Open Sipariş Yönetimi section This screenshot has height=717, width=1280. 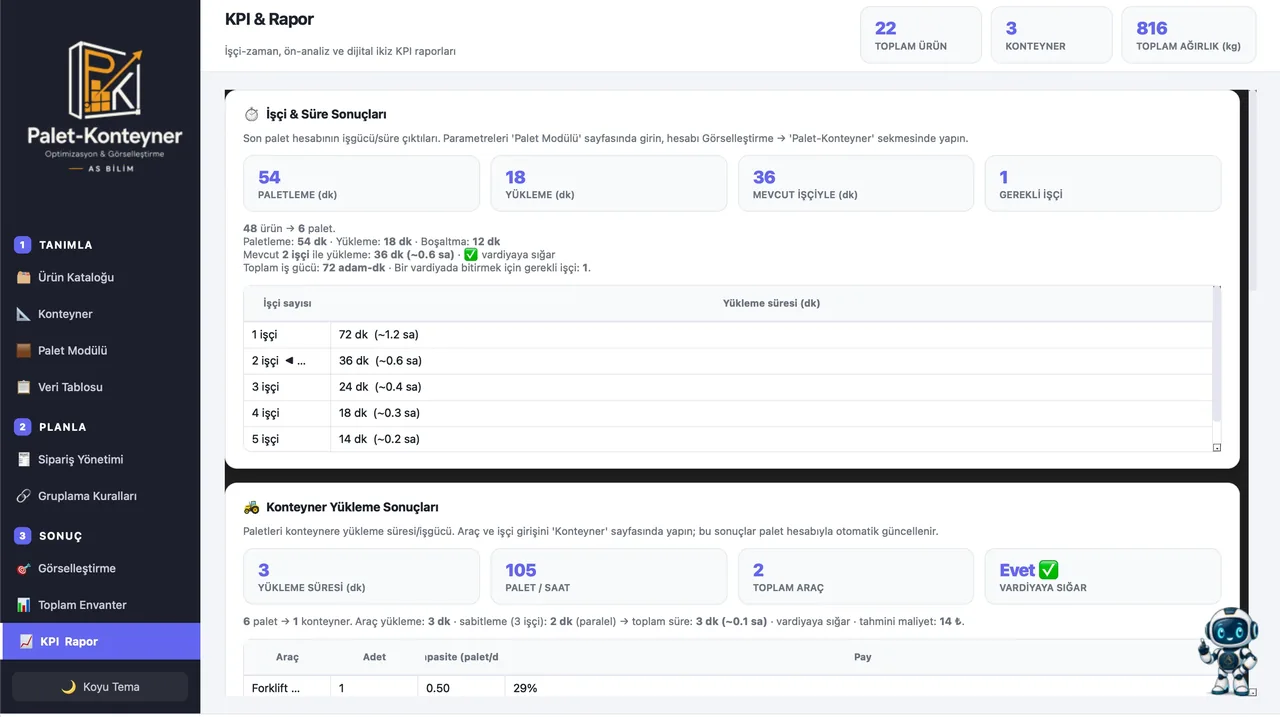[x=100, y=460]
